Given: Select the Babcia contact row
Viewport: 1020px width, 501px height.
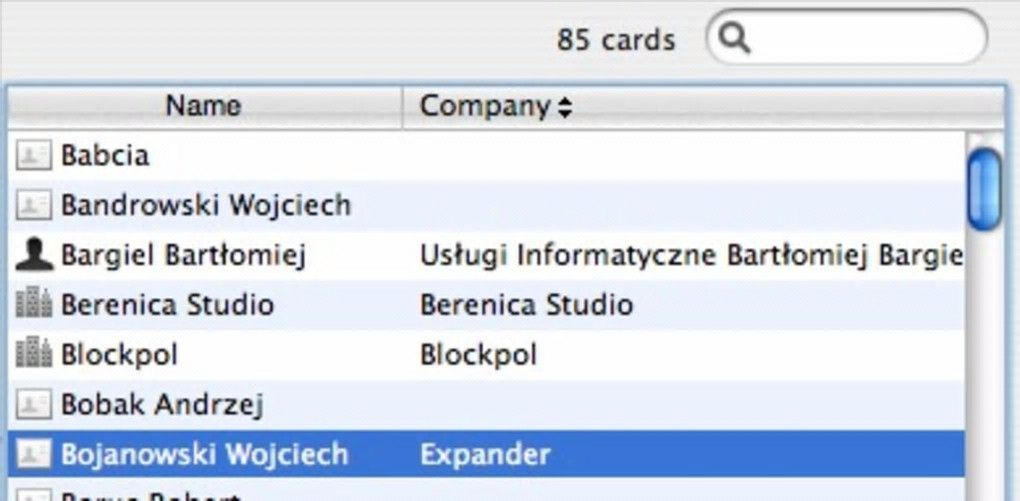Looking at the screenshot, I should pos(105,155).
